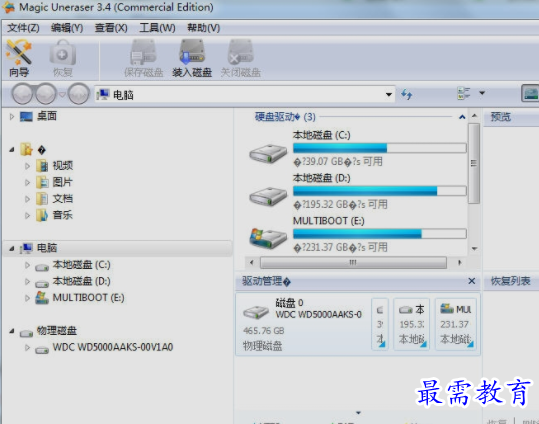Click the vertical scrollbar of the drive list

pos(474,163)
